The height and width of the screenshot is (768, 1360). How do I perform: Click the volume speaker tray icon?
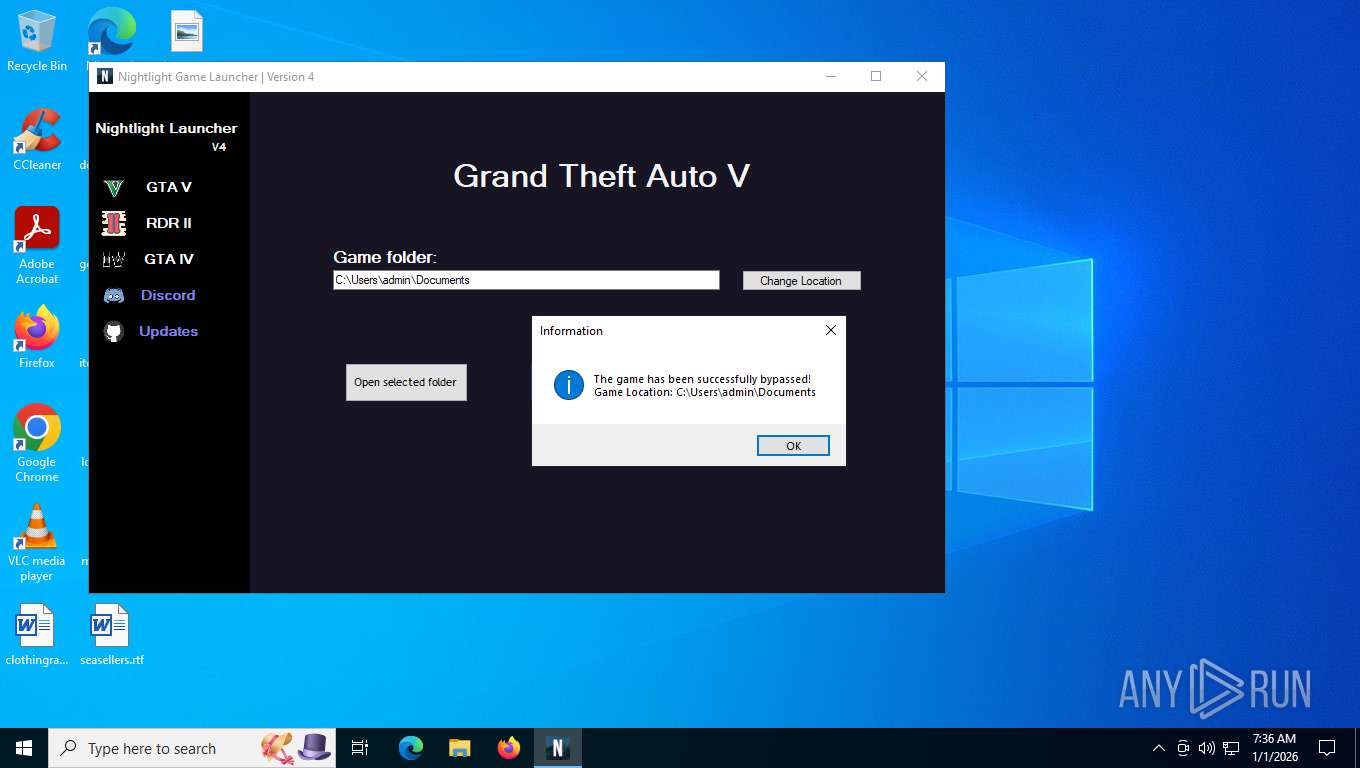[x=1206, y=748]
